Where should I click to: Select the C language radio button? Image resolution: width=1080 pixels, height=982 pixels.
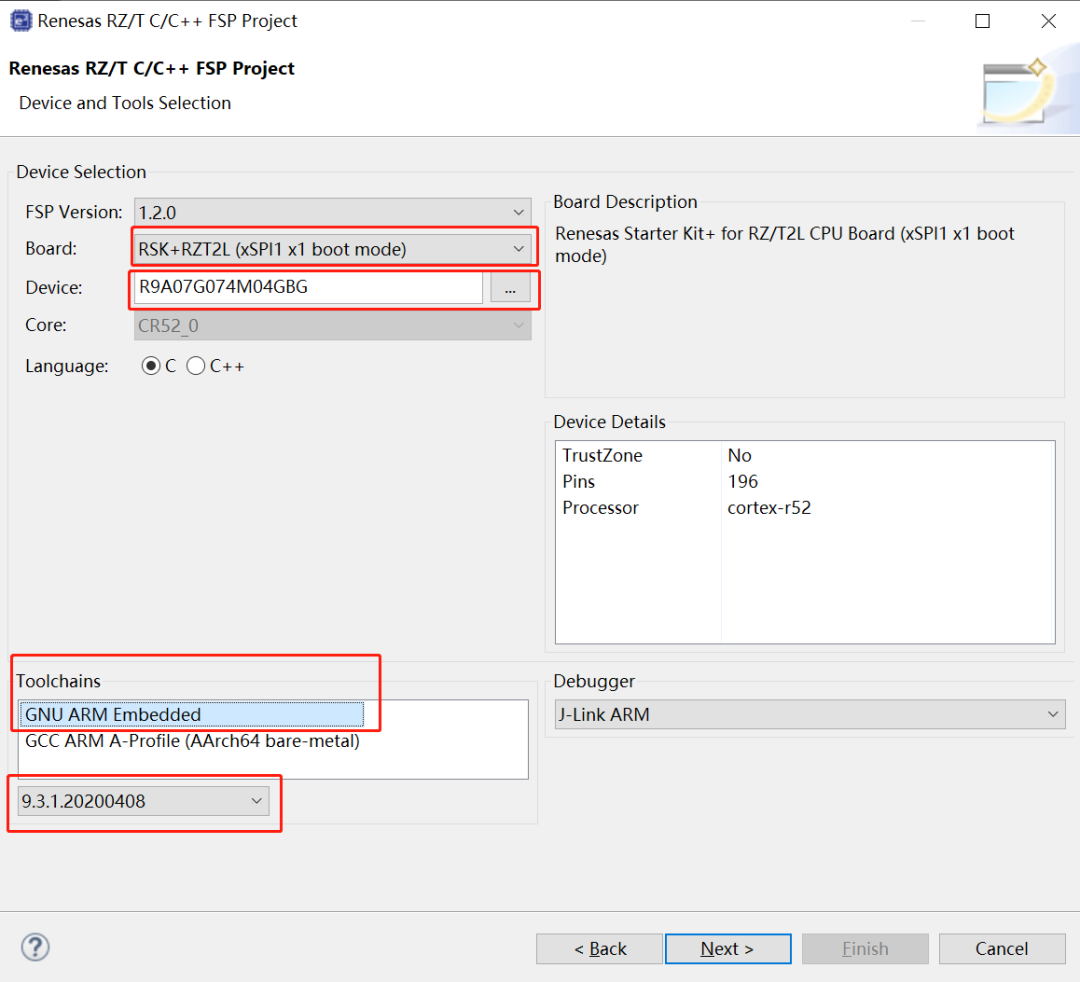click(x=151, y=366)
